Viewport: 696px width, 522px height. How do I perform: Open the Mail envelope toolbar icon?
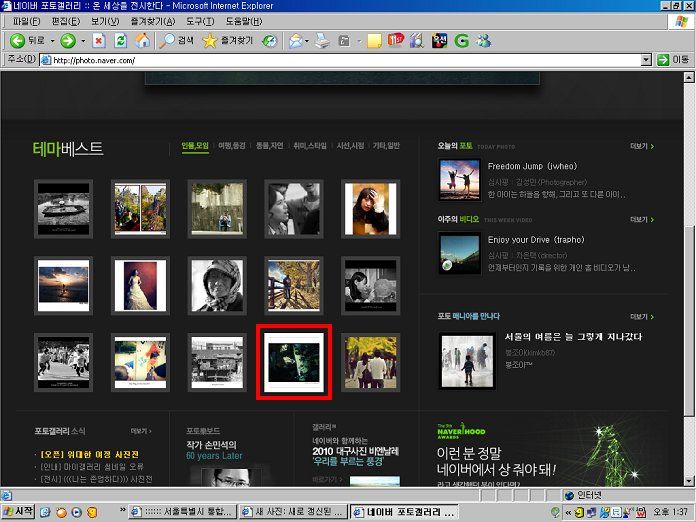(295, 41)
